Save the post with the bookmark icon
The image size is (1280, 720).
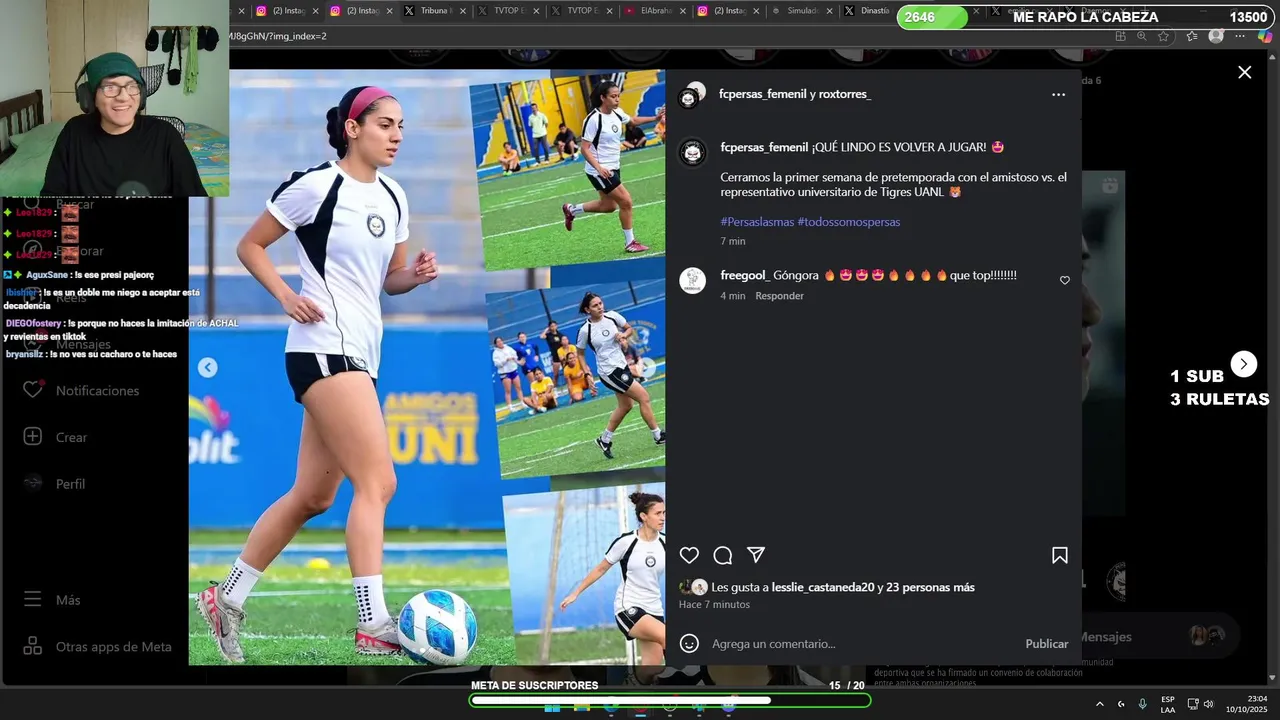[x=1060, y=555]
